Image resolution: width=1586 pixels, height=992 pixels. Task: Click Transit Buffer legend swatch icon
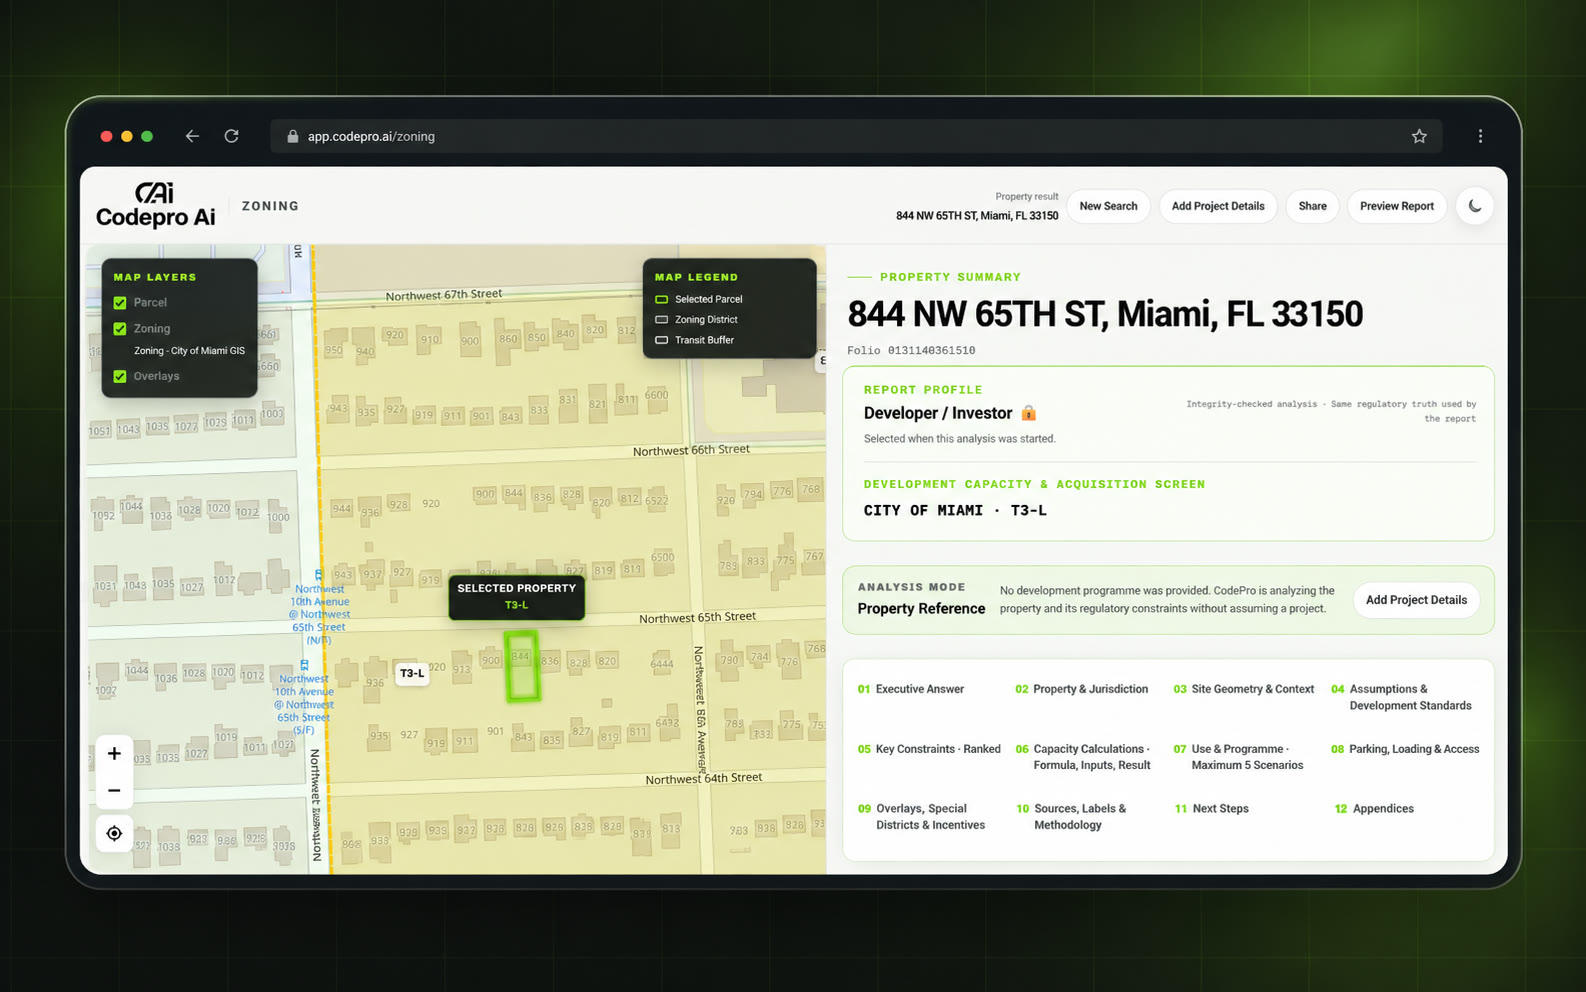[x=661, y=340]
